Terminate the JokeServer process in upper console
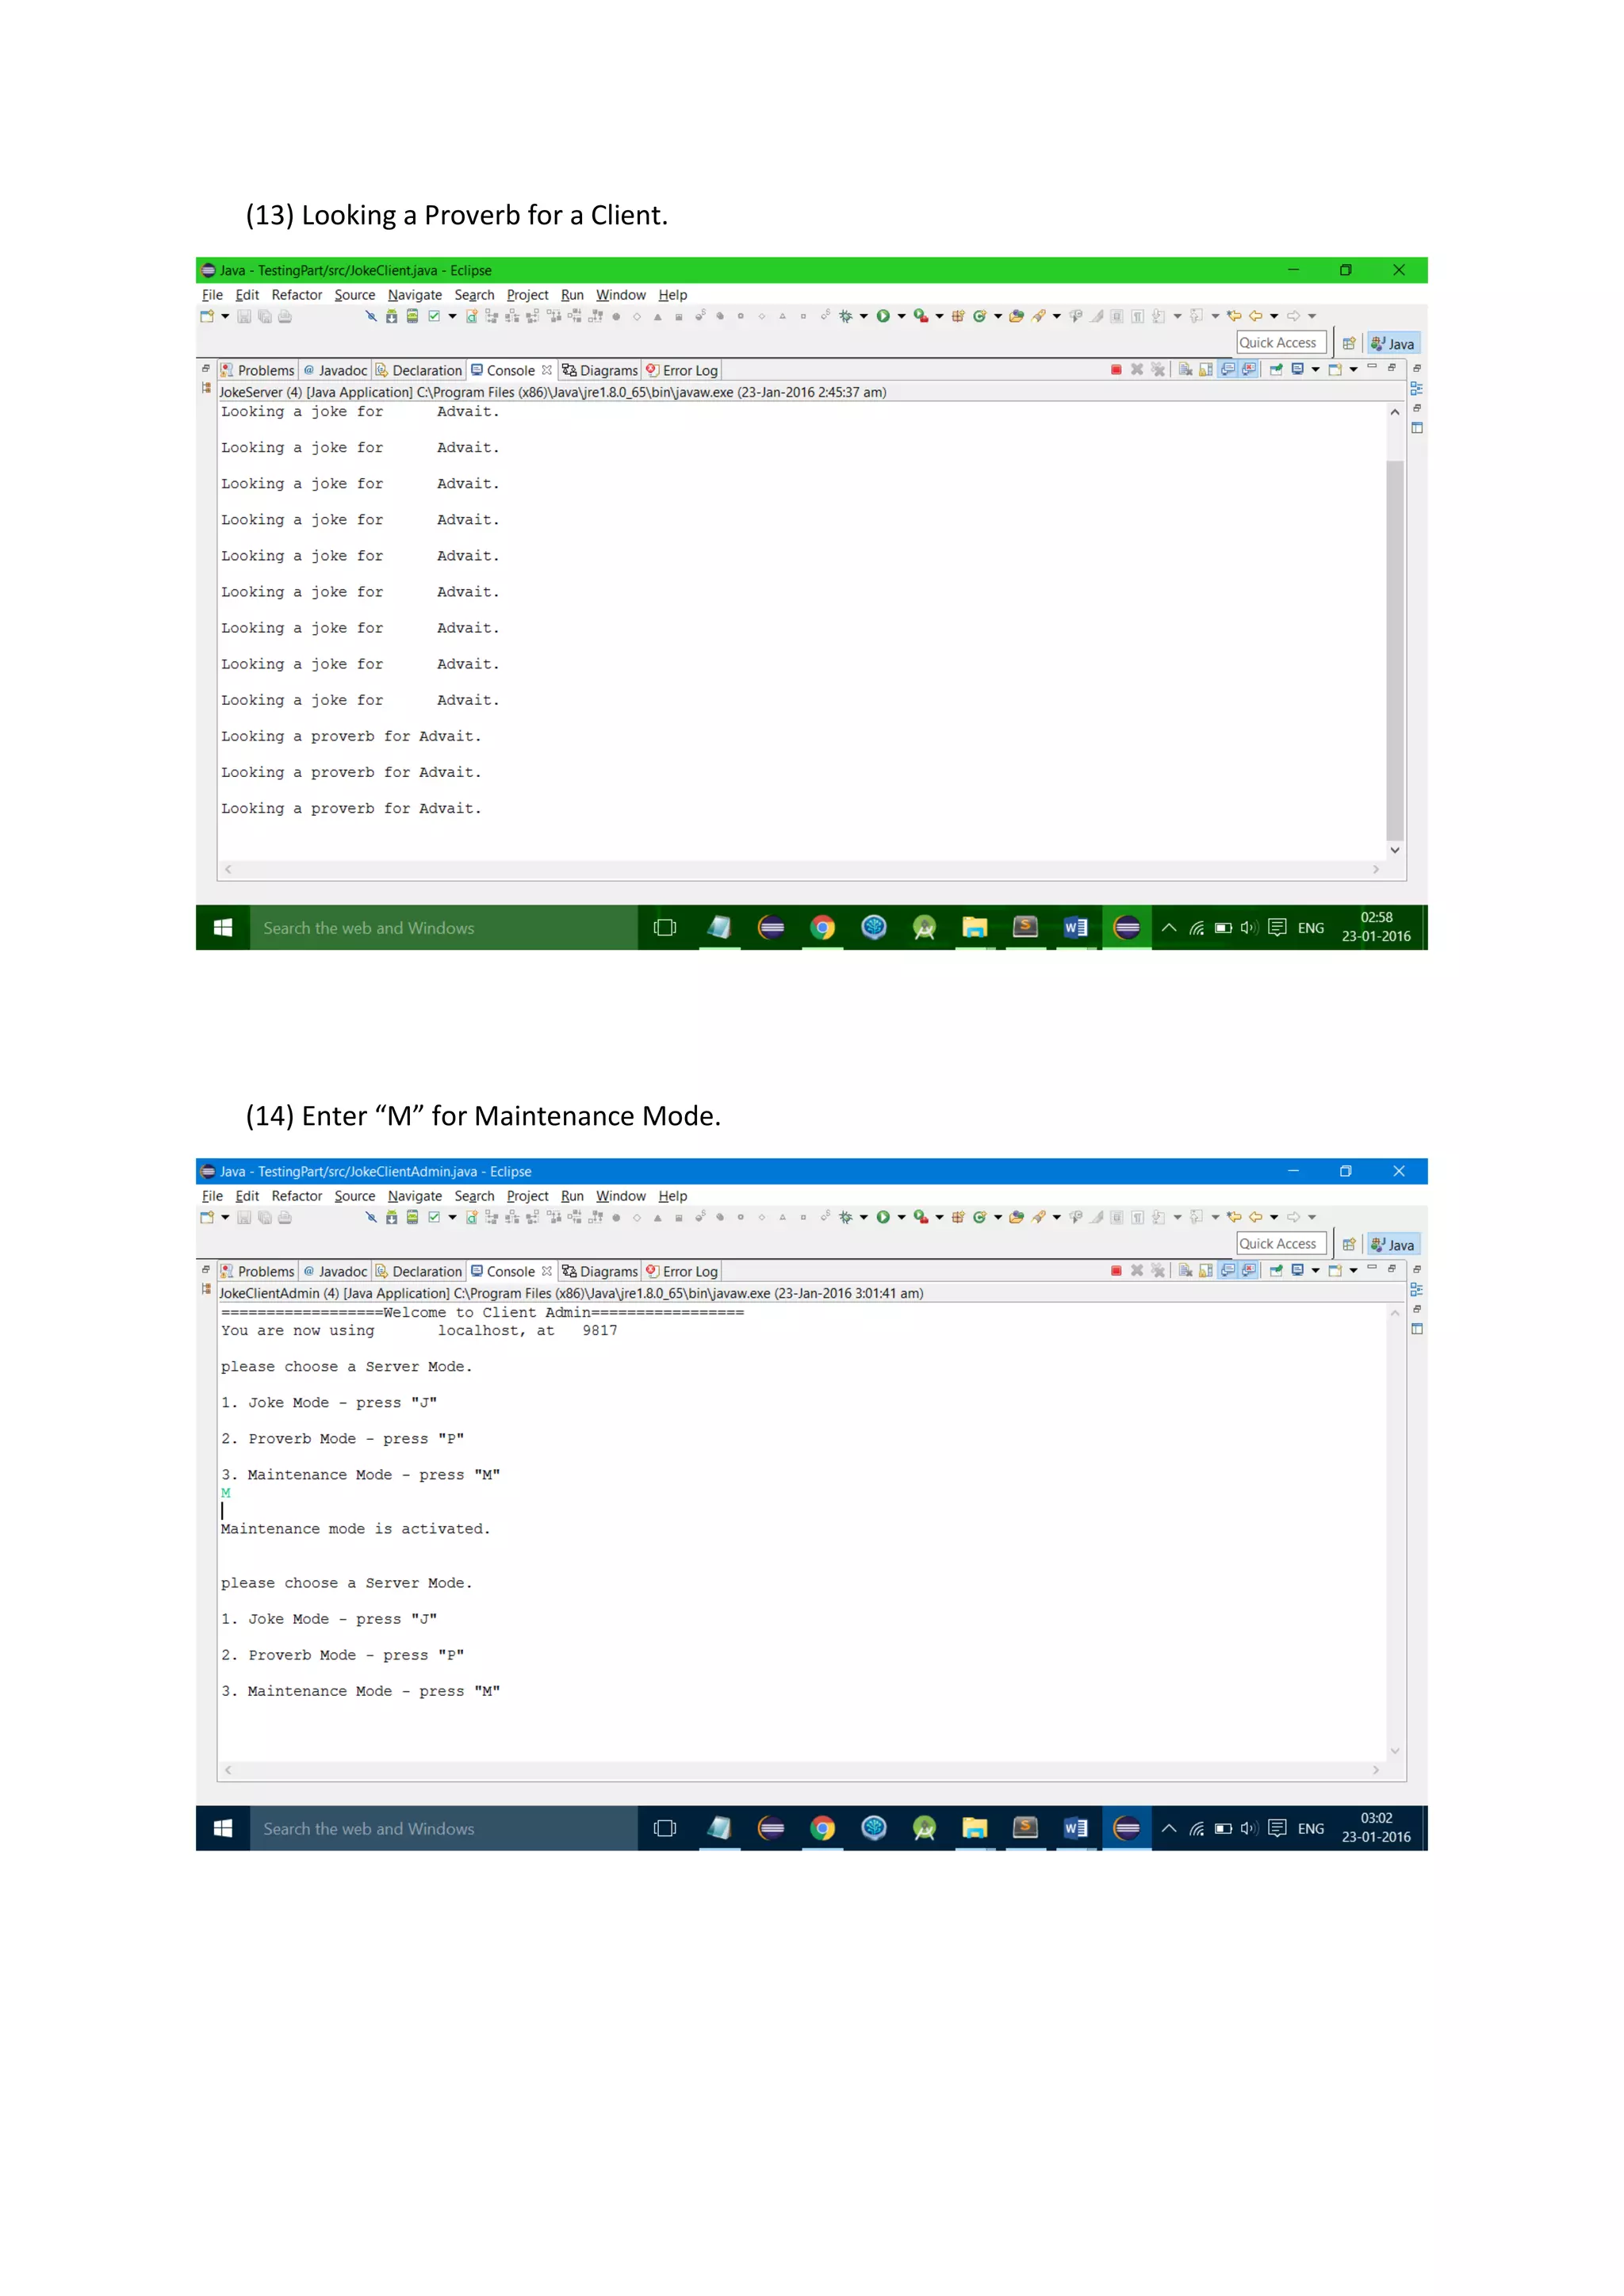This screenshot has width=1624, height=2296. tap(1116, 370)
